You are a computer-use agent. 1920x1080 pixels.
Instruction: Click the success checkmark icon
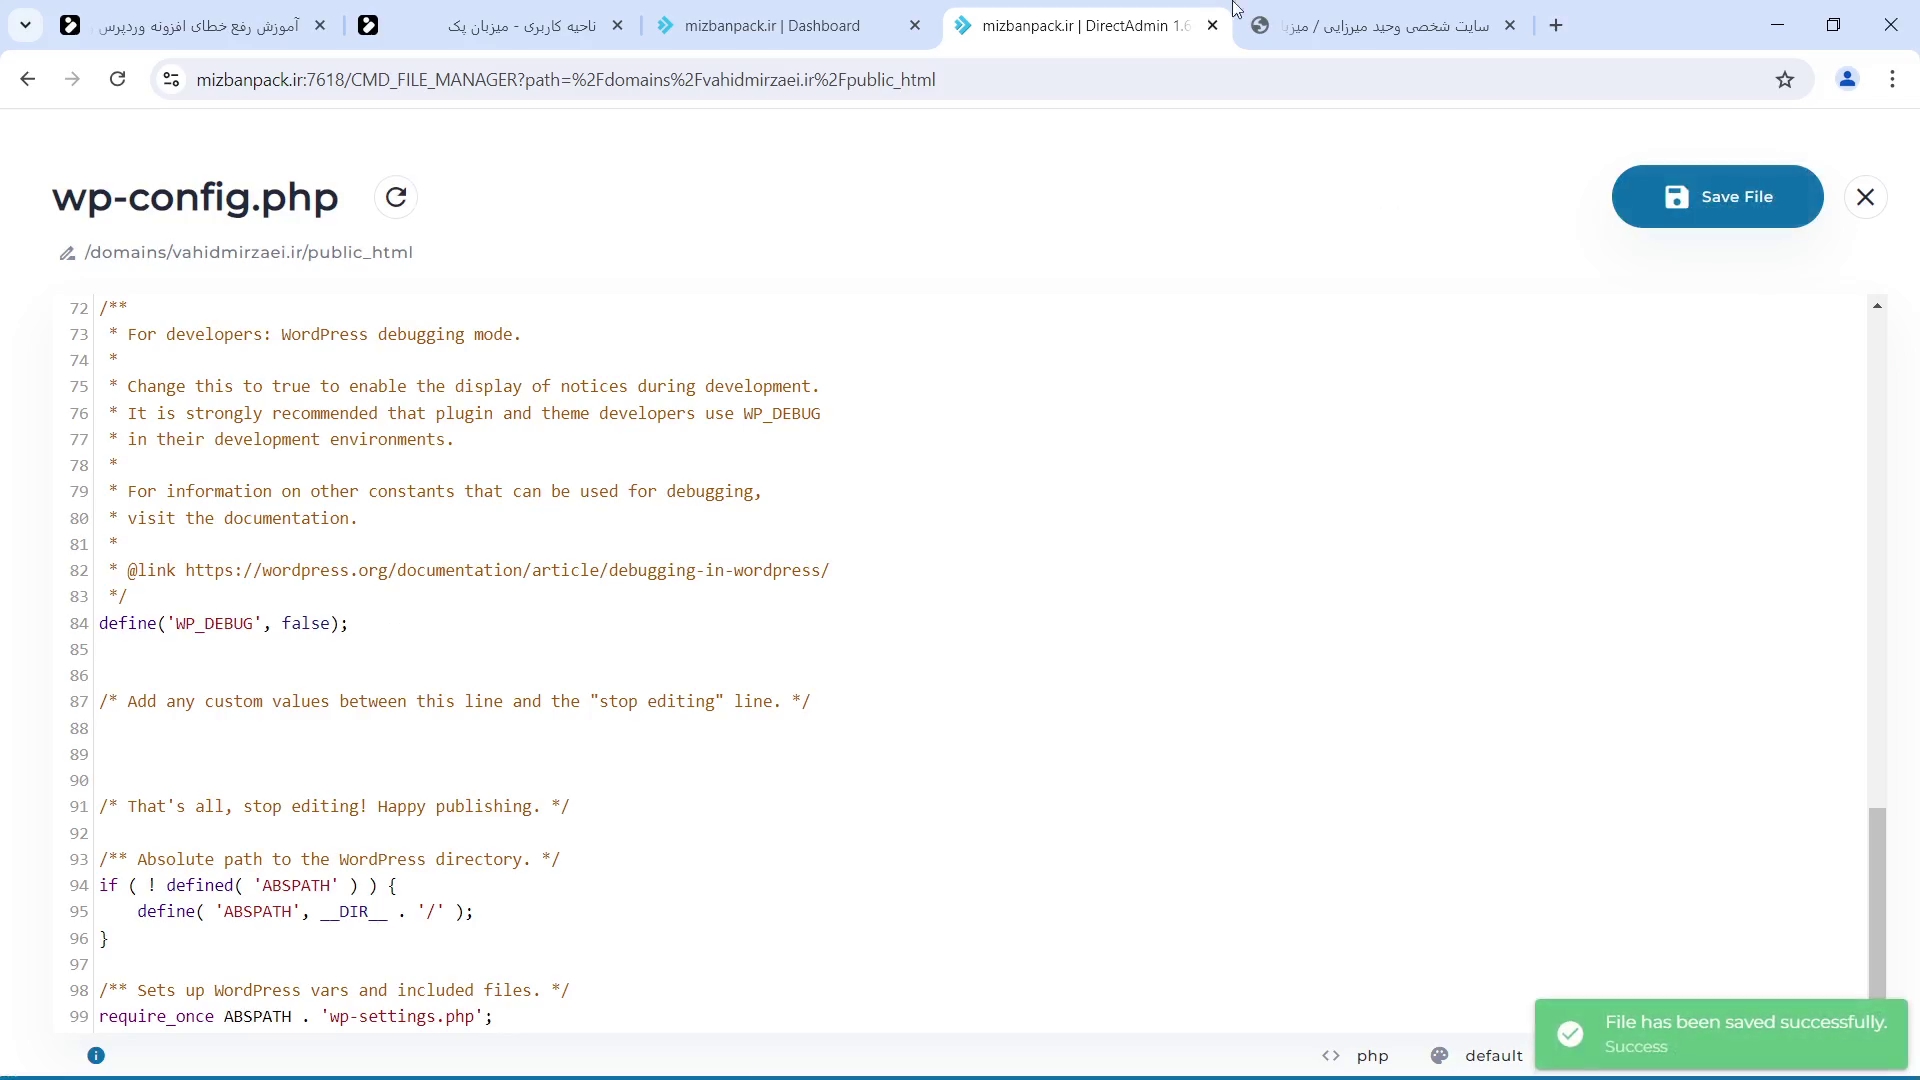[1571, 1034]
